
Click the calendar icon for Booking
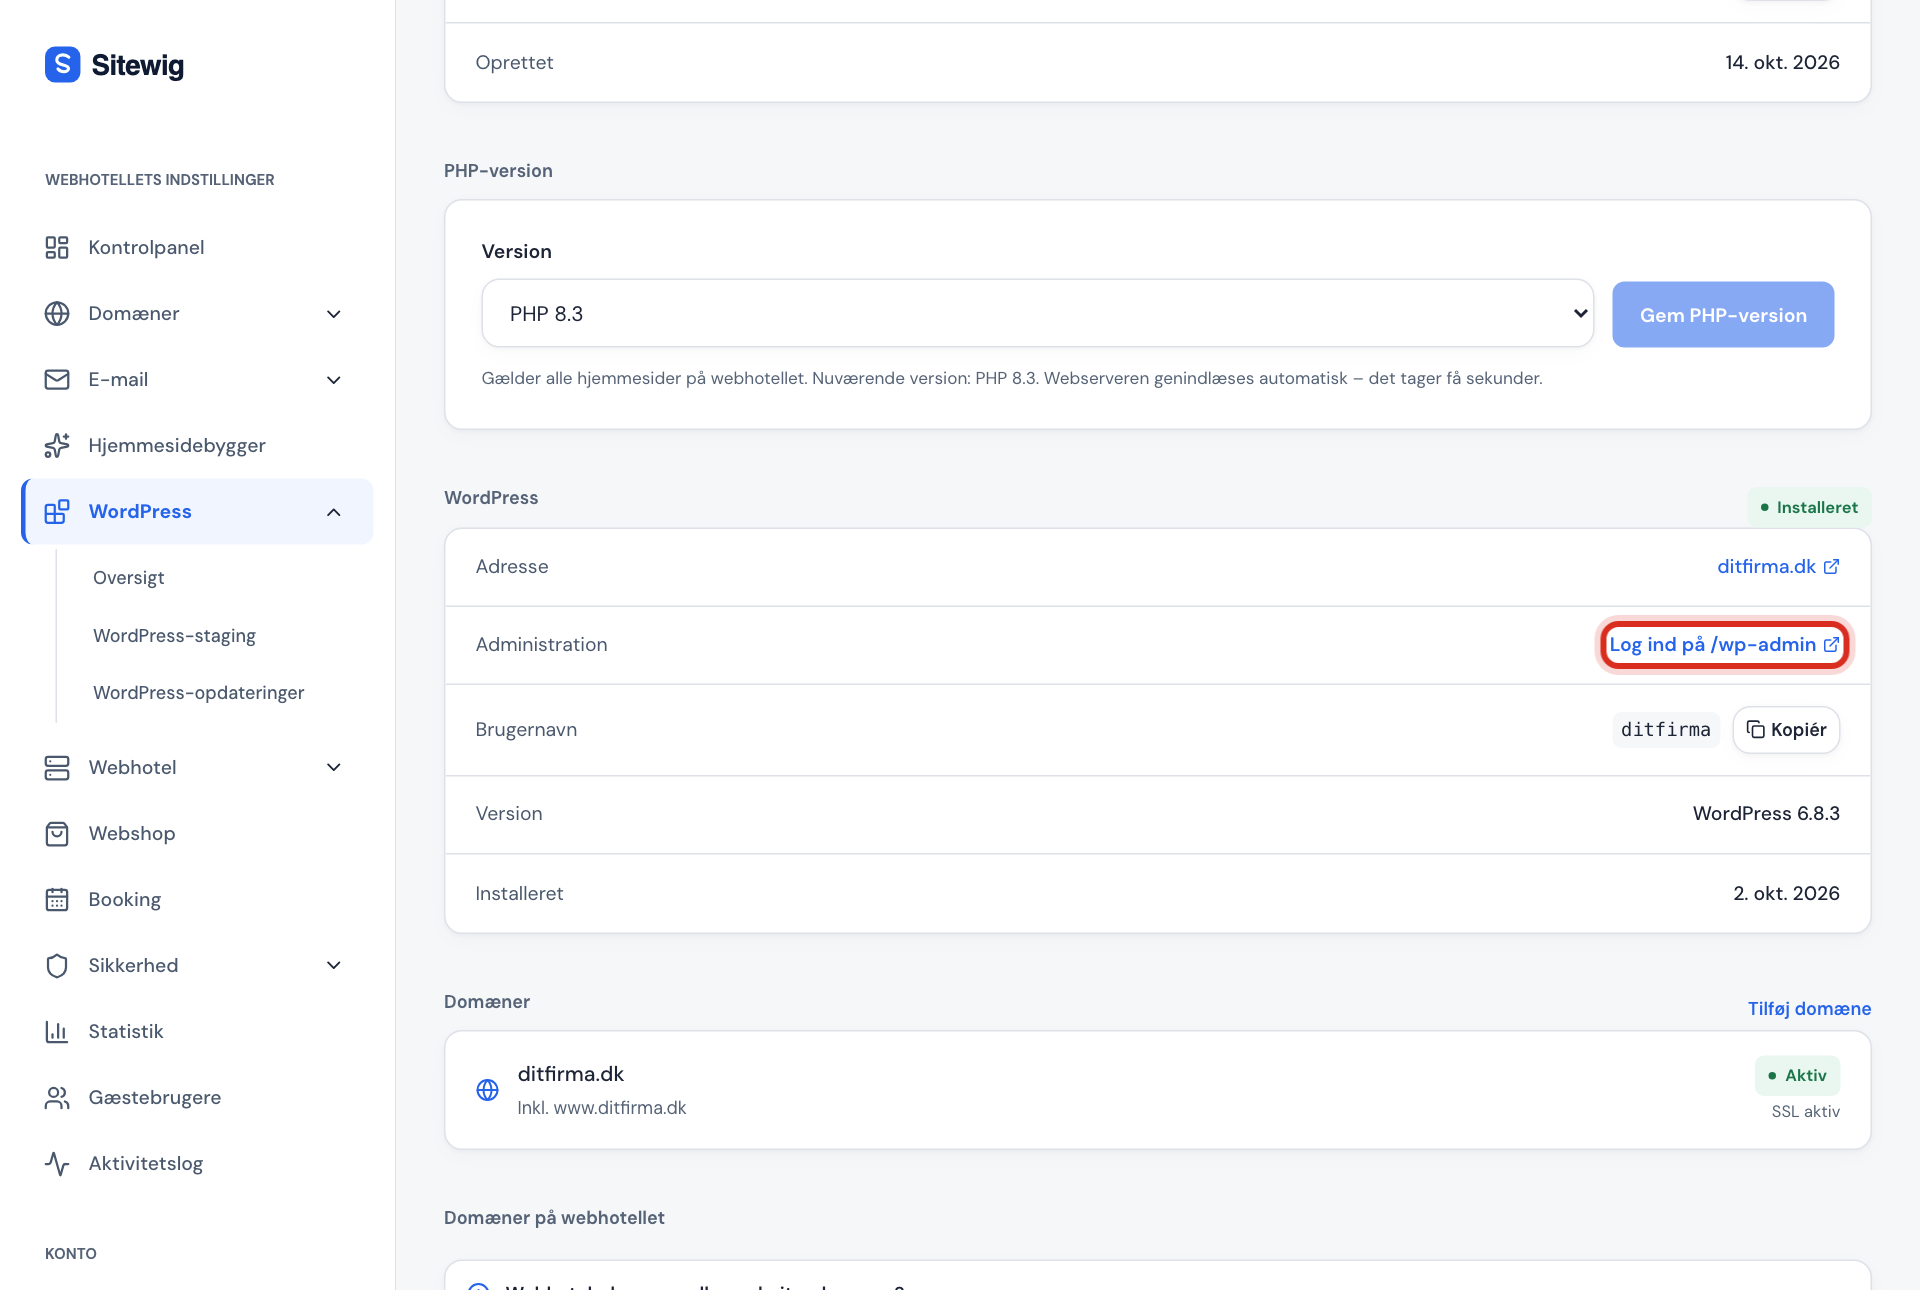coord(57,899)
